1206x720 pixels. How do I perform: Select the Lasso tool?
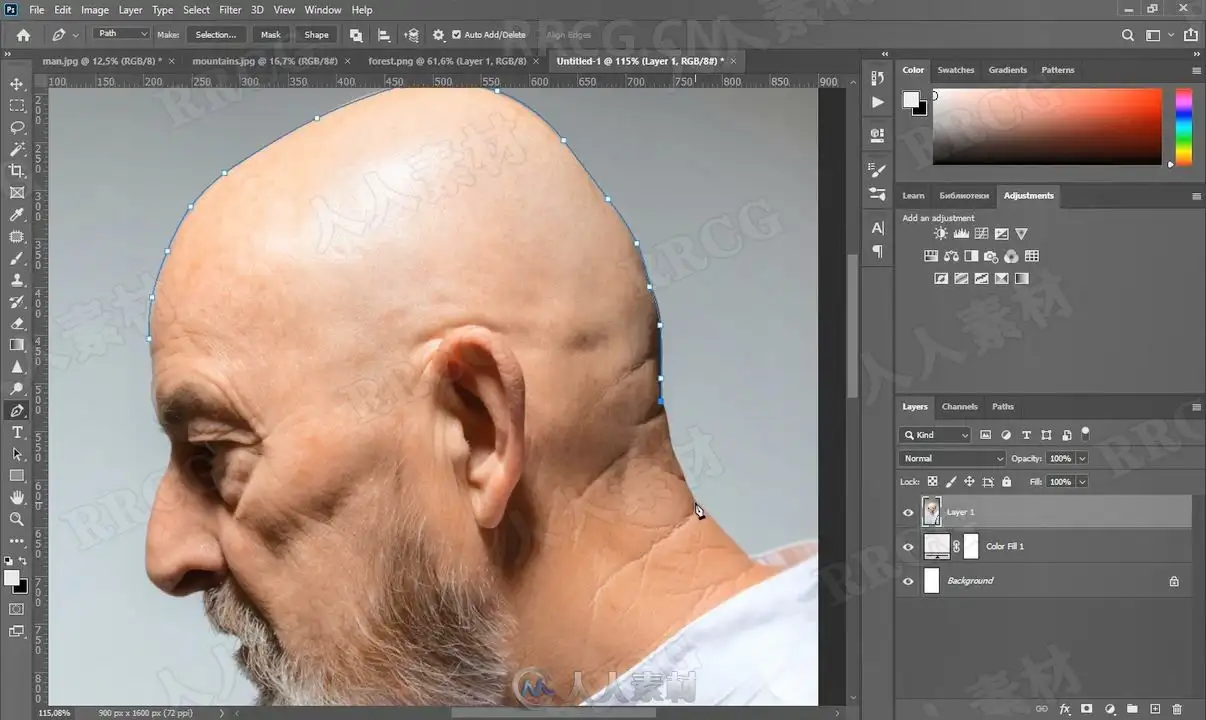(x=17, y=127)
